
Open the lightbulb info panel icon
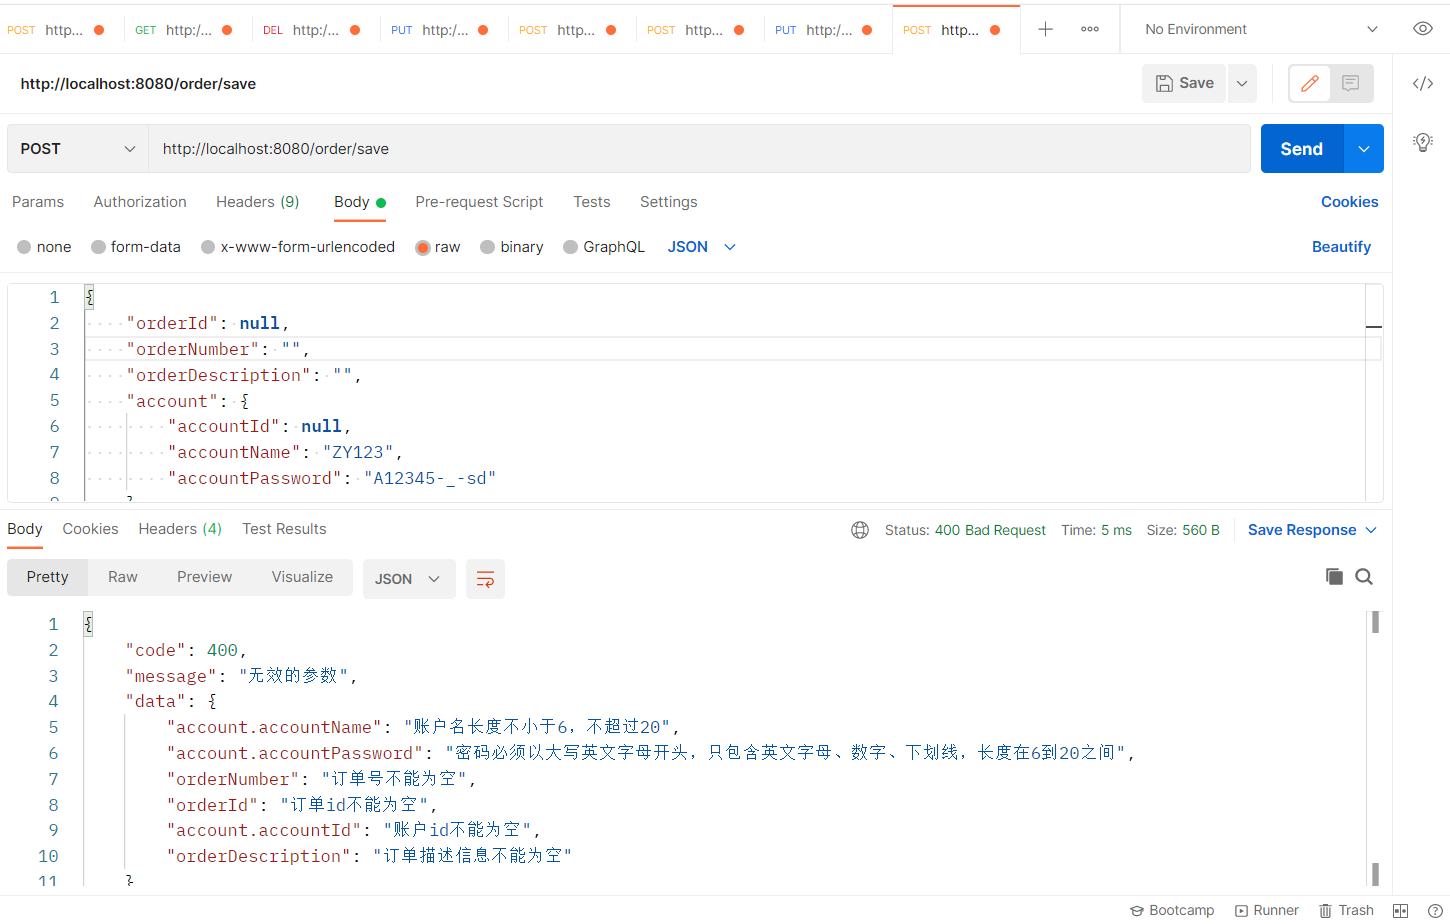(x=1423, y=142)
